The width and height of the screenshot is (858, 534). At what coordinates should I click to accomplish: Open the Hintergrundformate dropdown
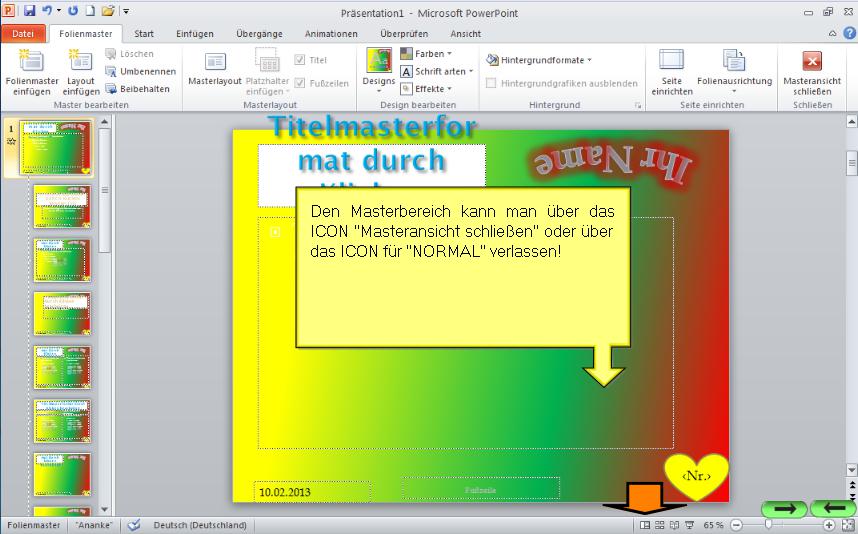click(x=540, y=60)
